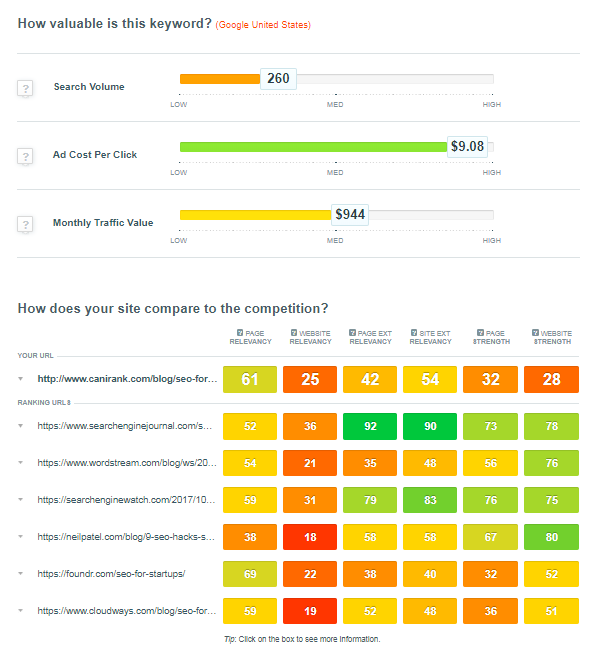
Task: Click cloudways Page Strength box 36
Action: click(491, 611)
